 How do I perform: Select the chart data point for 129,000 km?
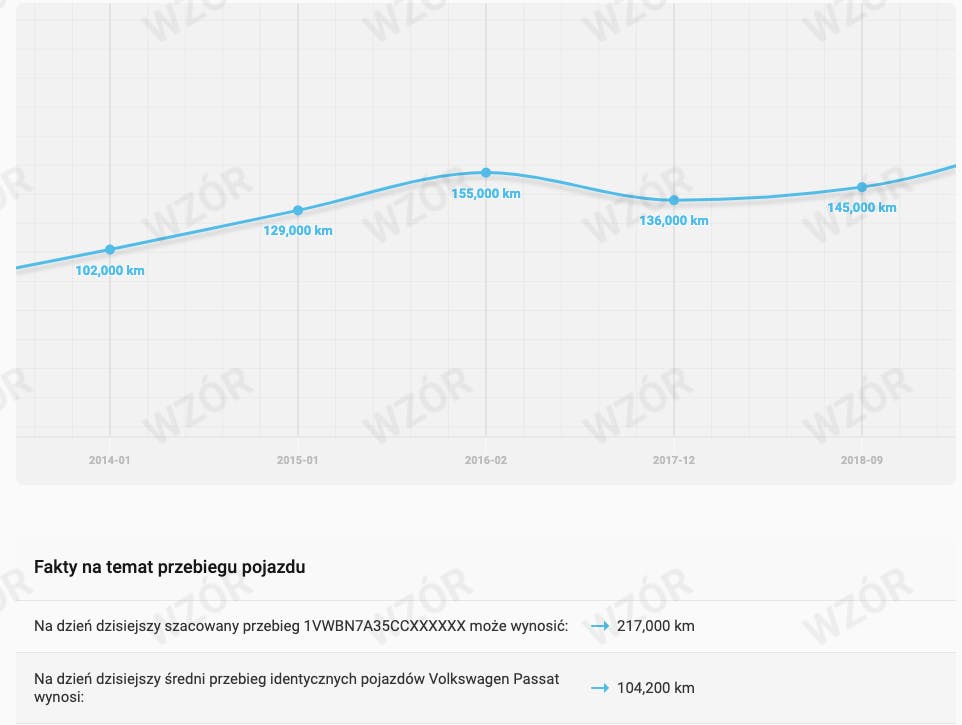[298, 210]
